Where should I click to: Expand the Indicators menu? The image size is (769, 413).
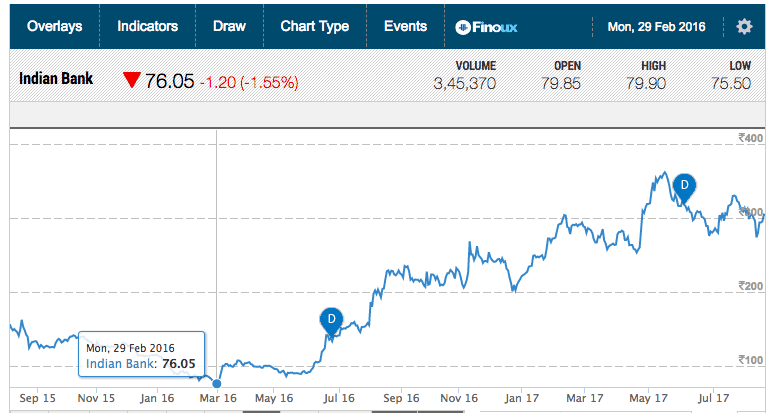pos(147,26)
